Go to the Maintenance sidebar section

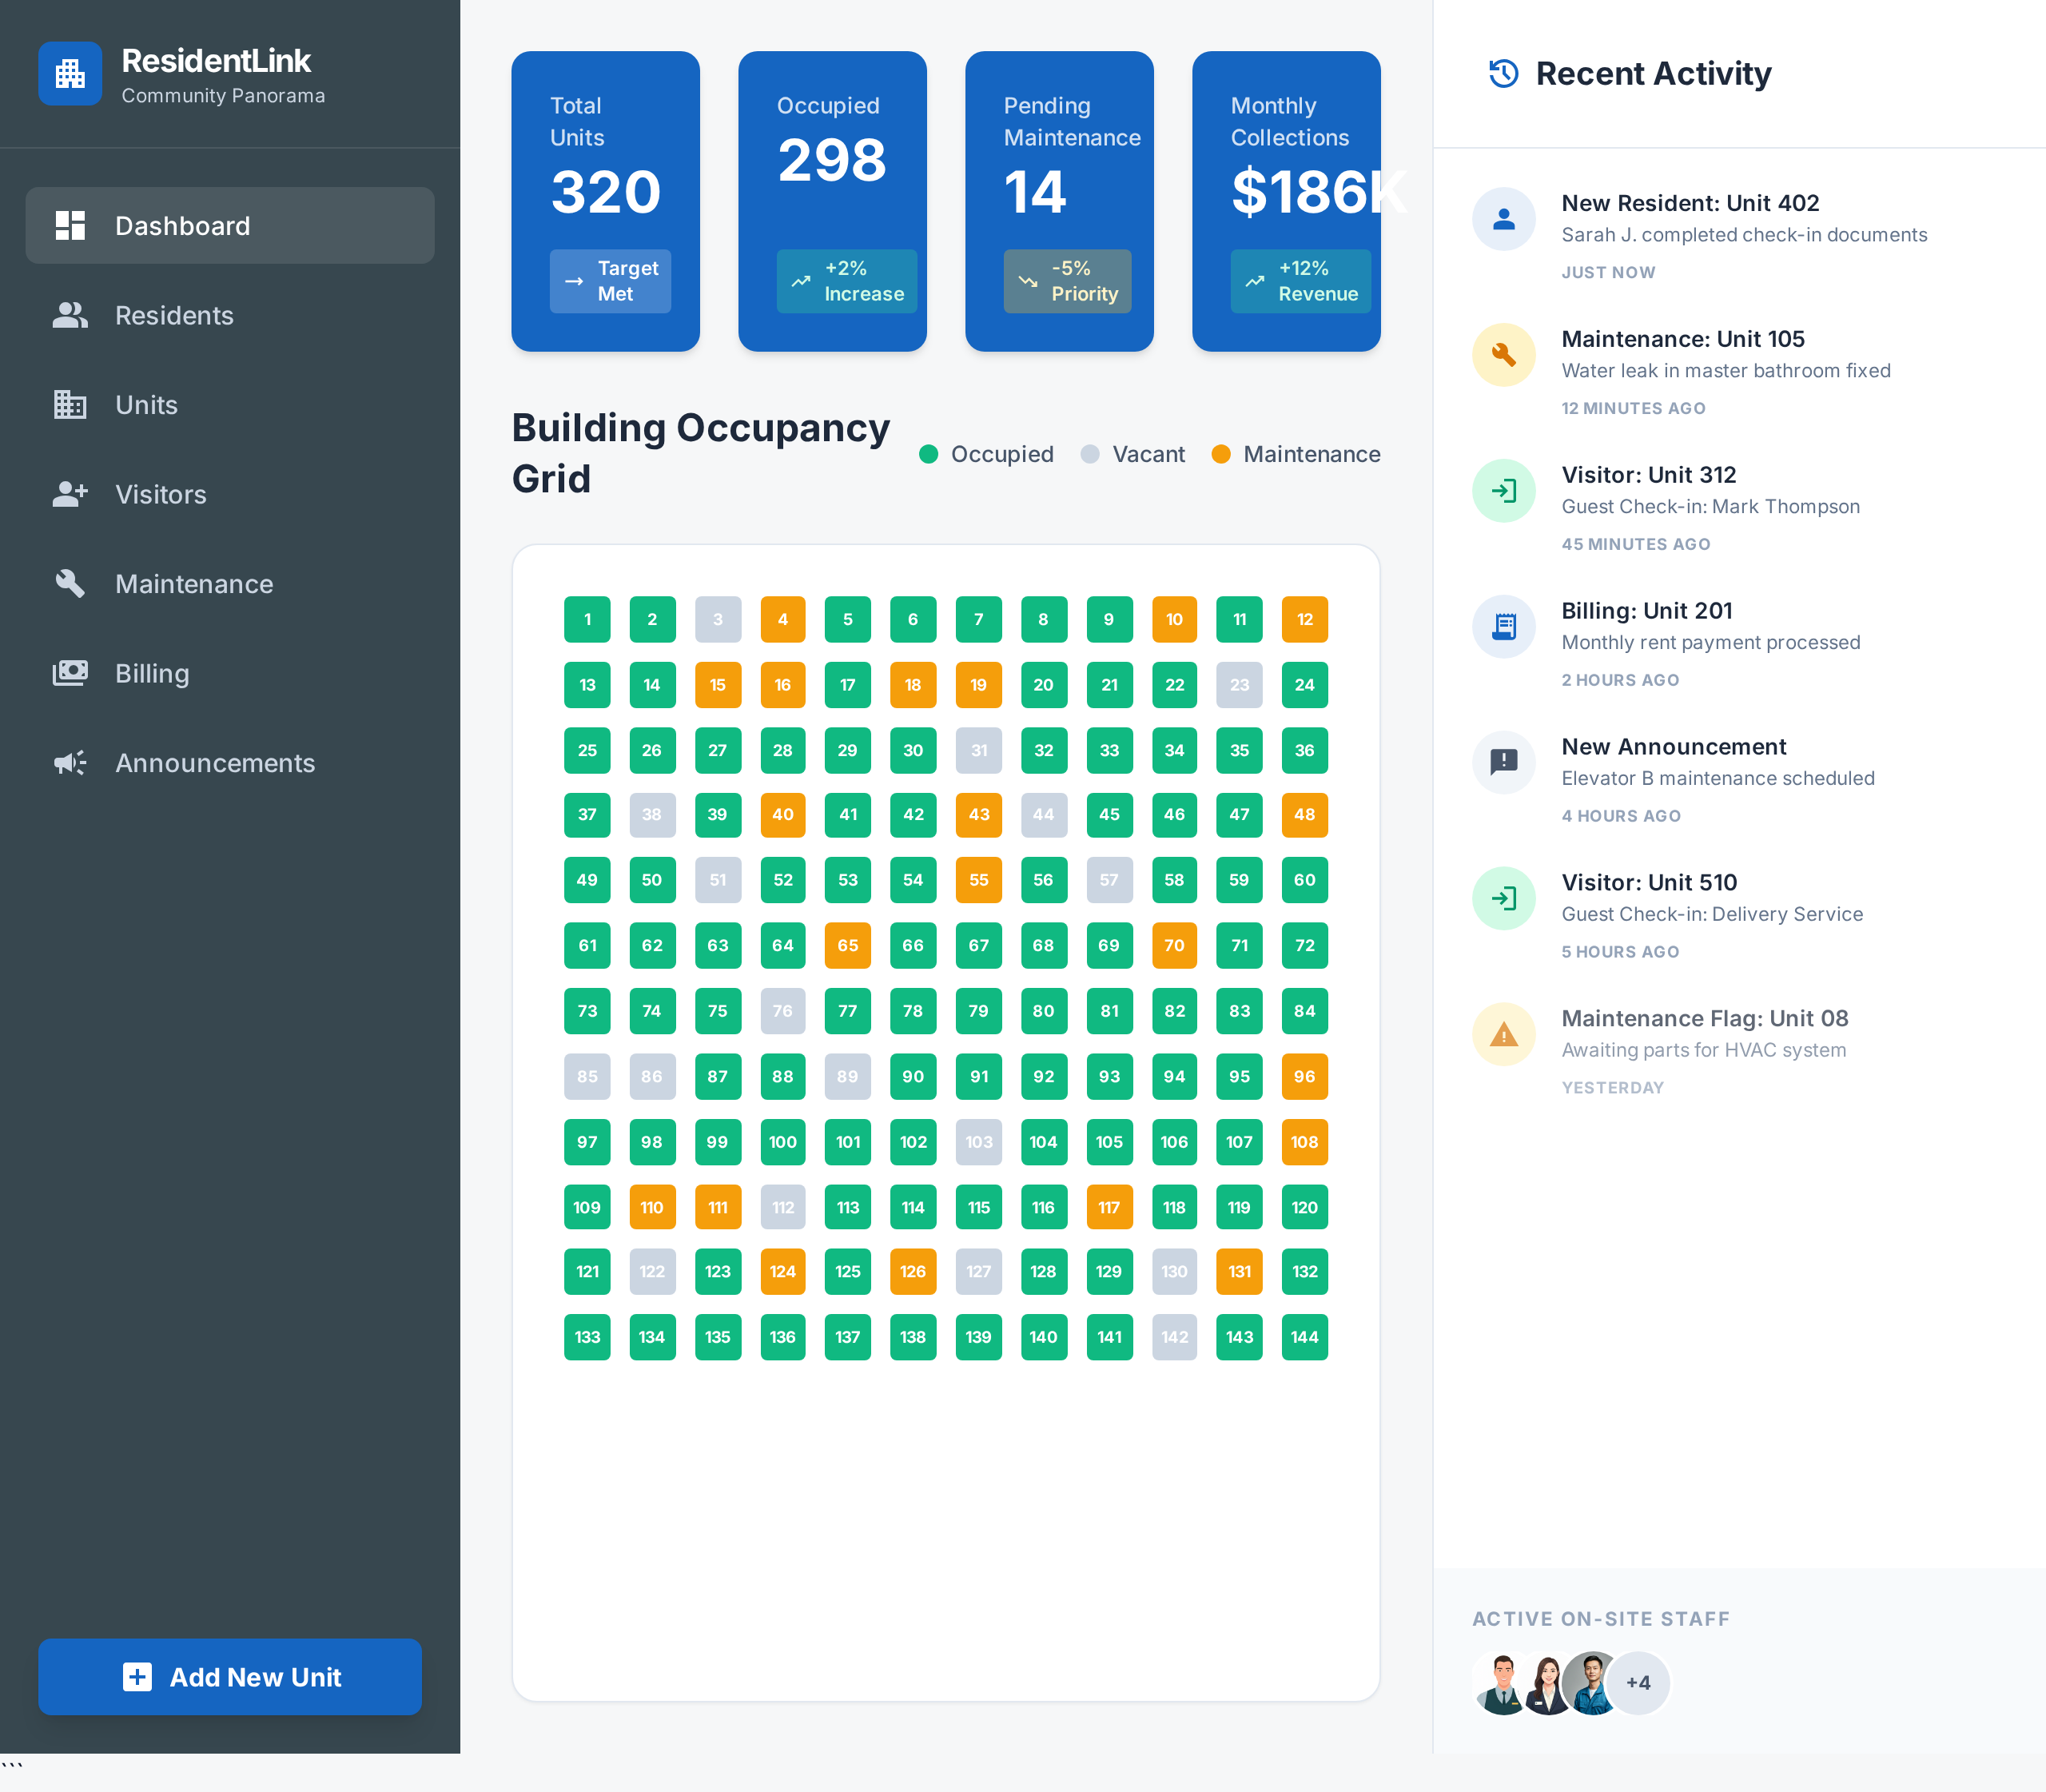tap(194, 584)
